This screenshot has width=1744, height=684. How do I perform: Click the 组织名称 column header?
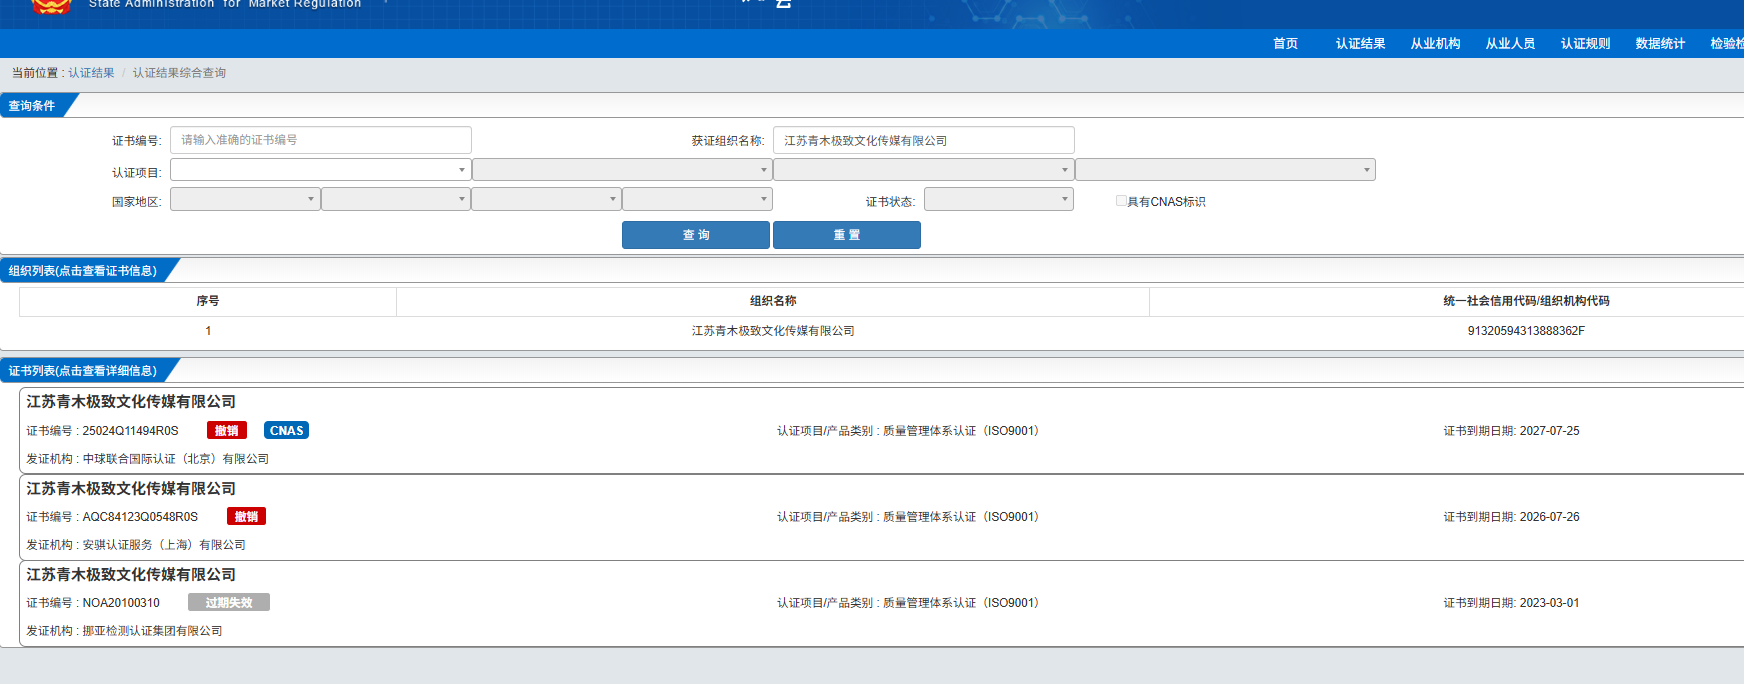tap(773, 301)
